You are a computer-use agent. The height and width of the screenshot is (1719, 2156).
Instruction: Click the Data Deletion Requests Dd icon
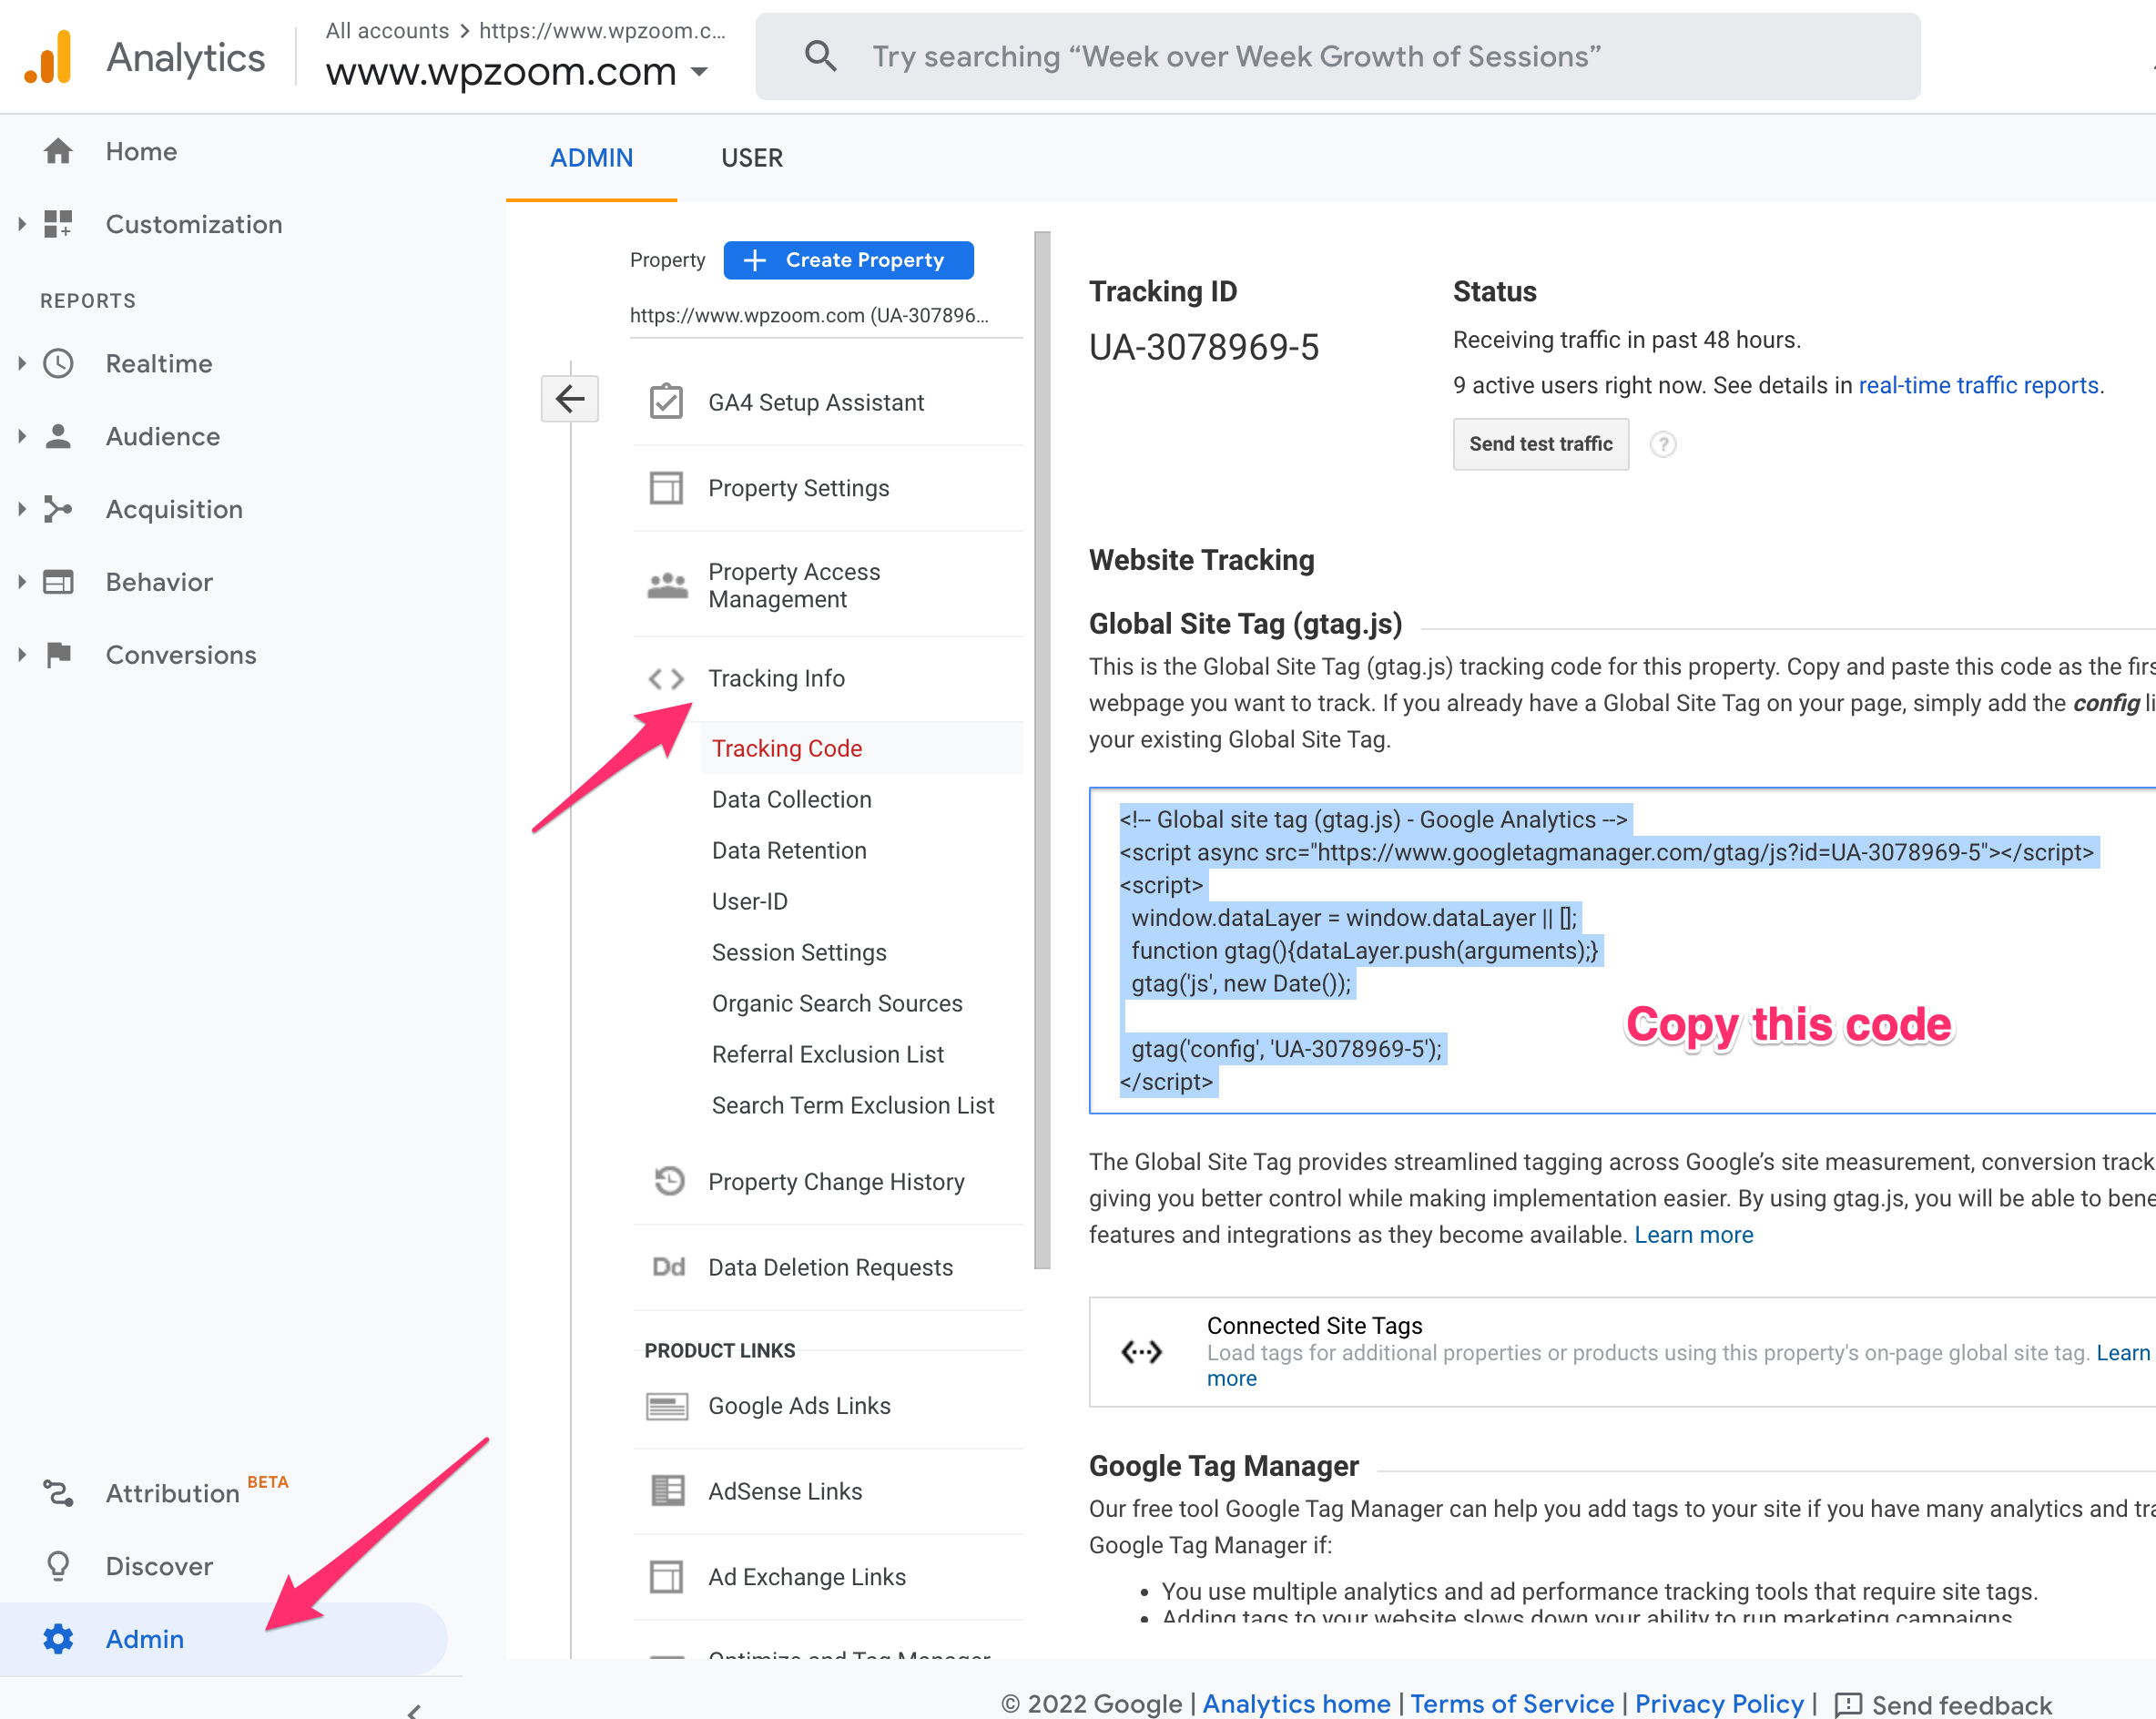tap(668, 1267)
